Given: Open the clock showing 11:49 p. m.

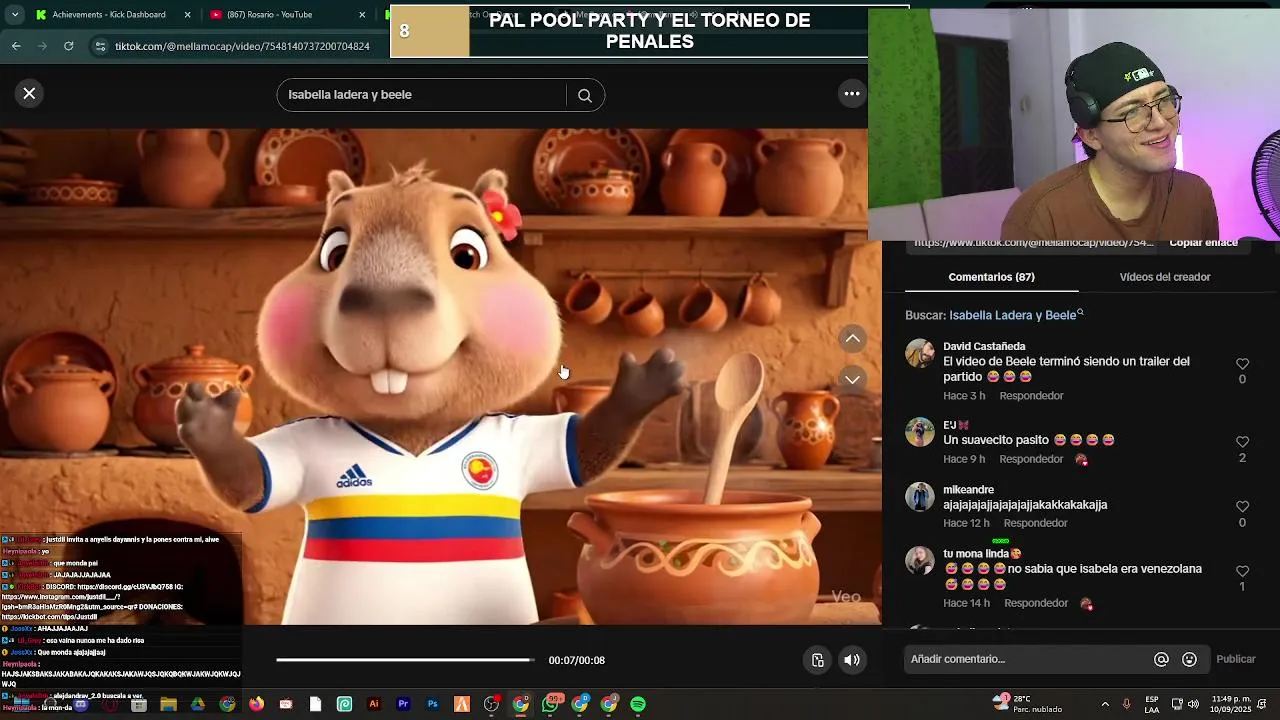Looking at the screenshot, I should click(1230, 704).
